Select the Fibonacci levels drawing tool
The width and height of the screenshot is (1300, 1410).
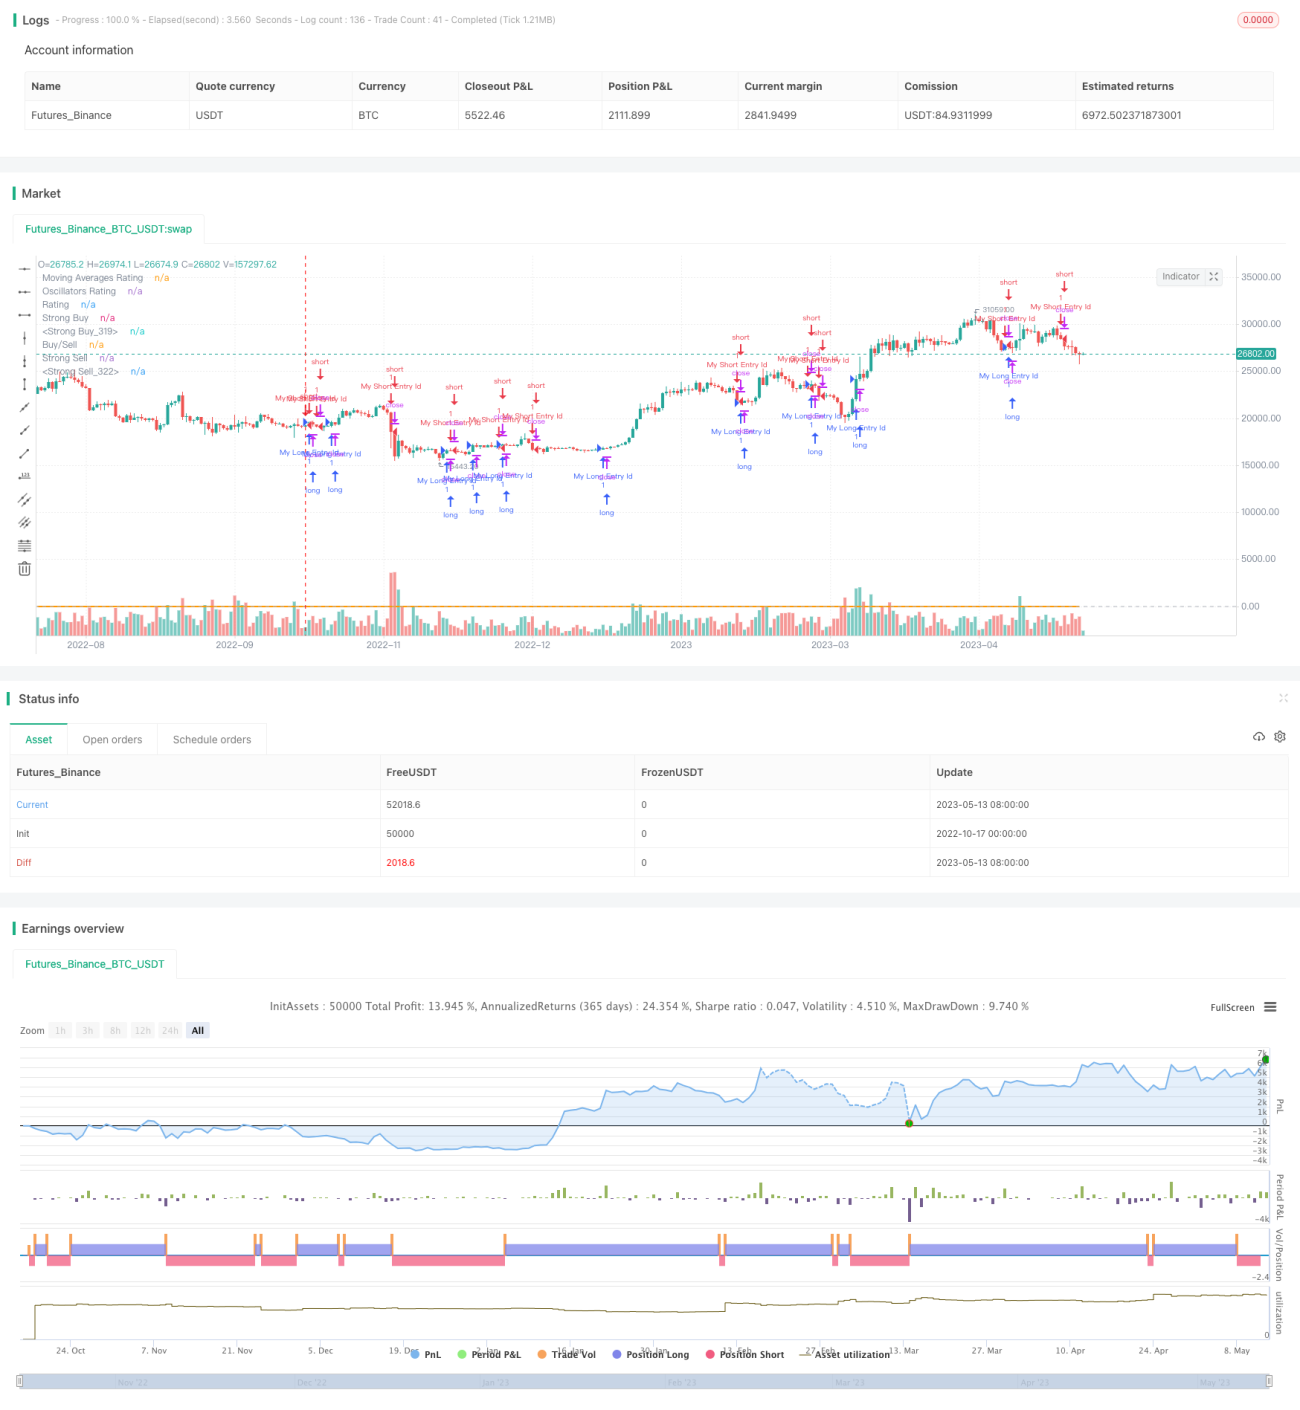click(x=24, y=546)
